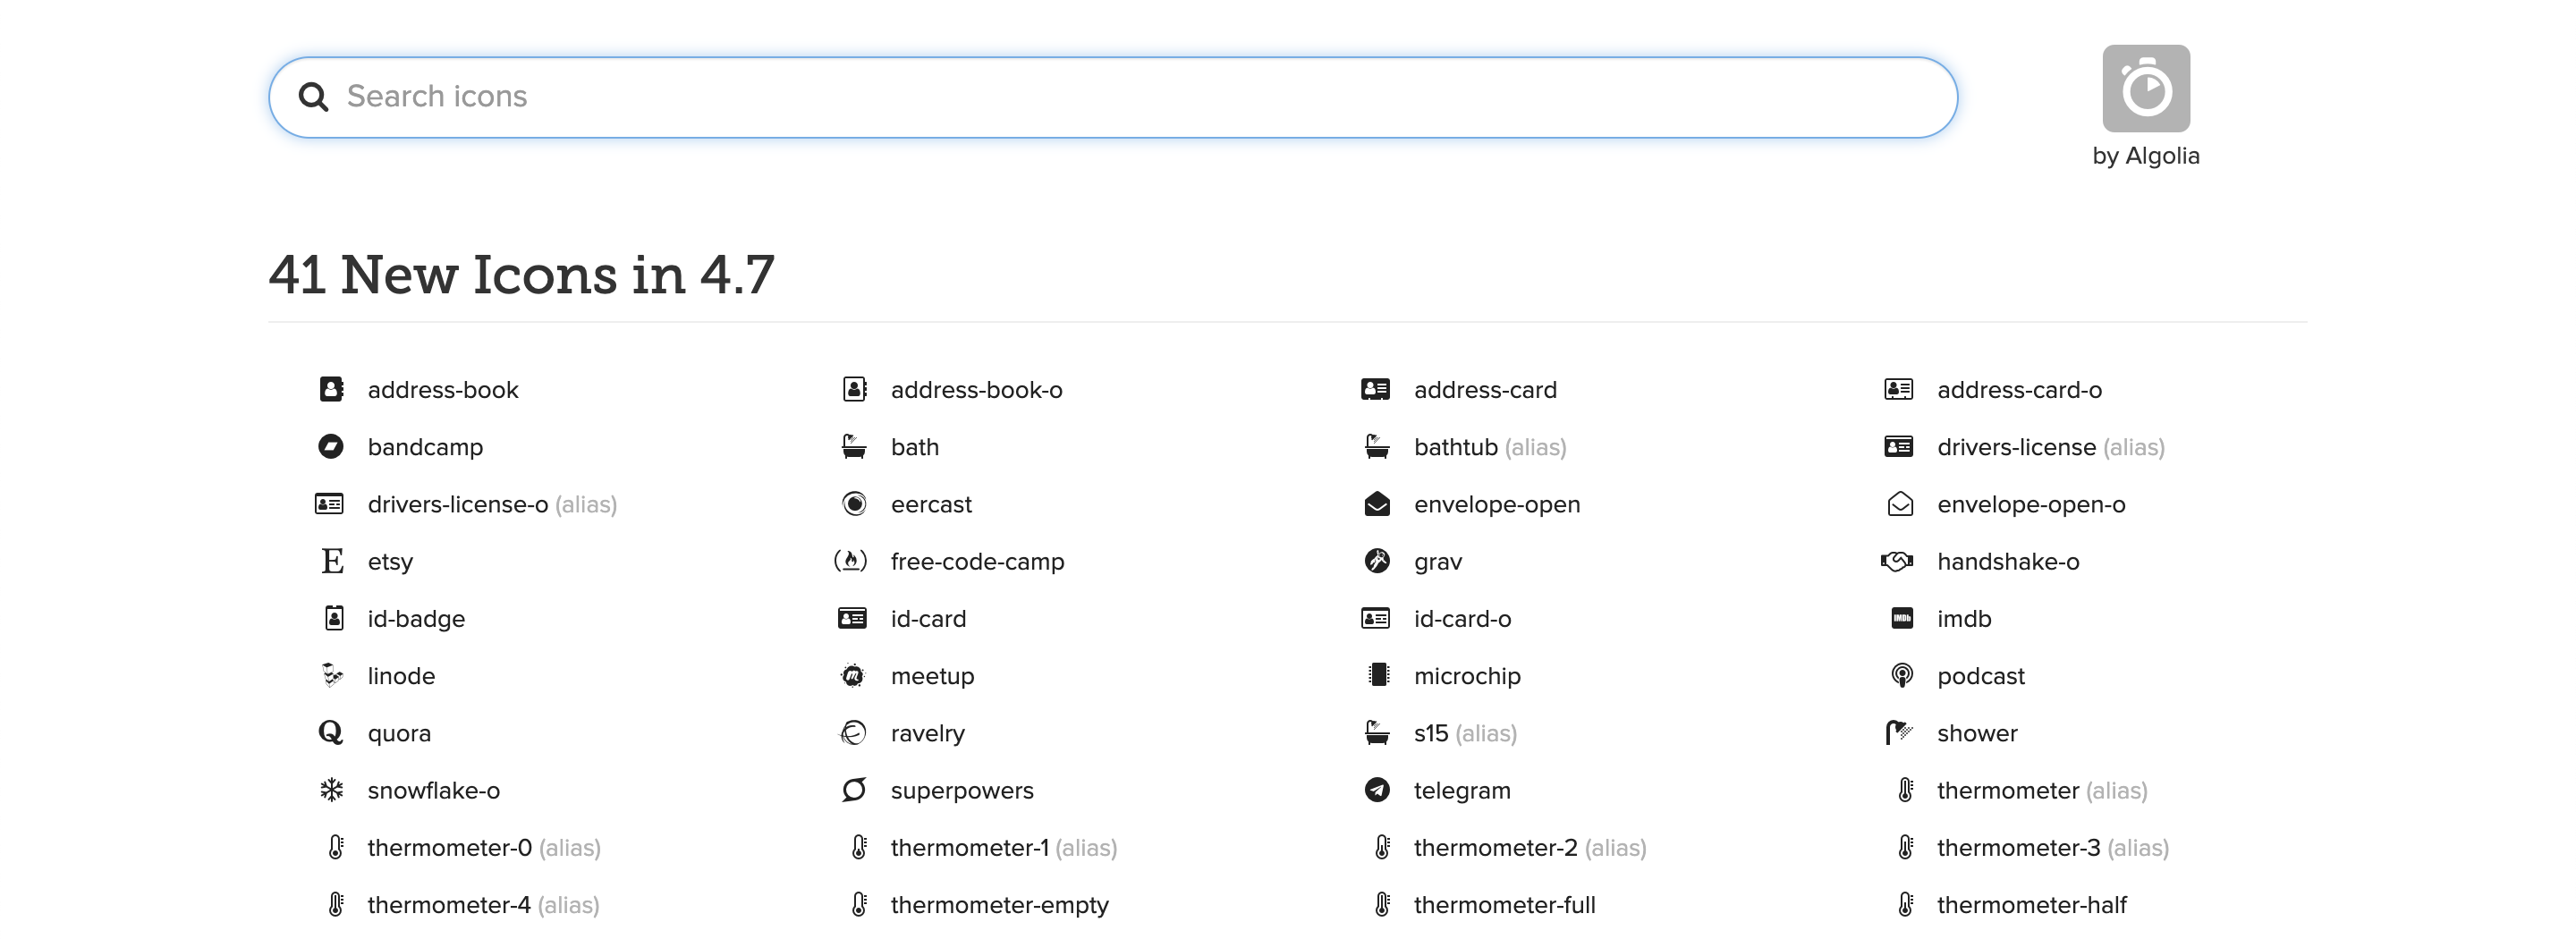The height and width of the screenshot is (939, 2576).
Task: Open the thermometer-0 (alias) link
Action: pos(484,848)
